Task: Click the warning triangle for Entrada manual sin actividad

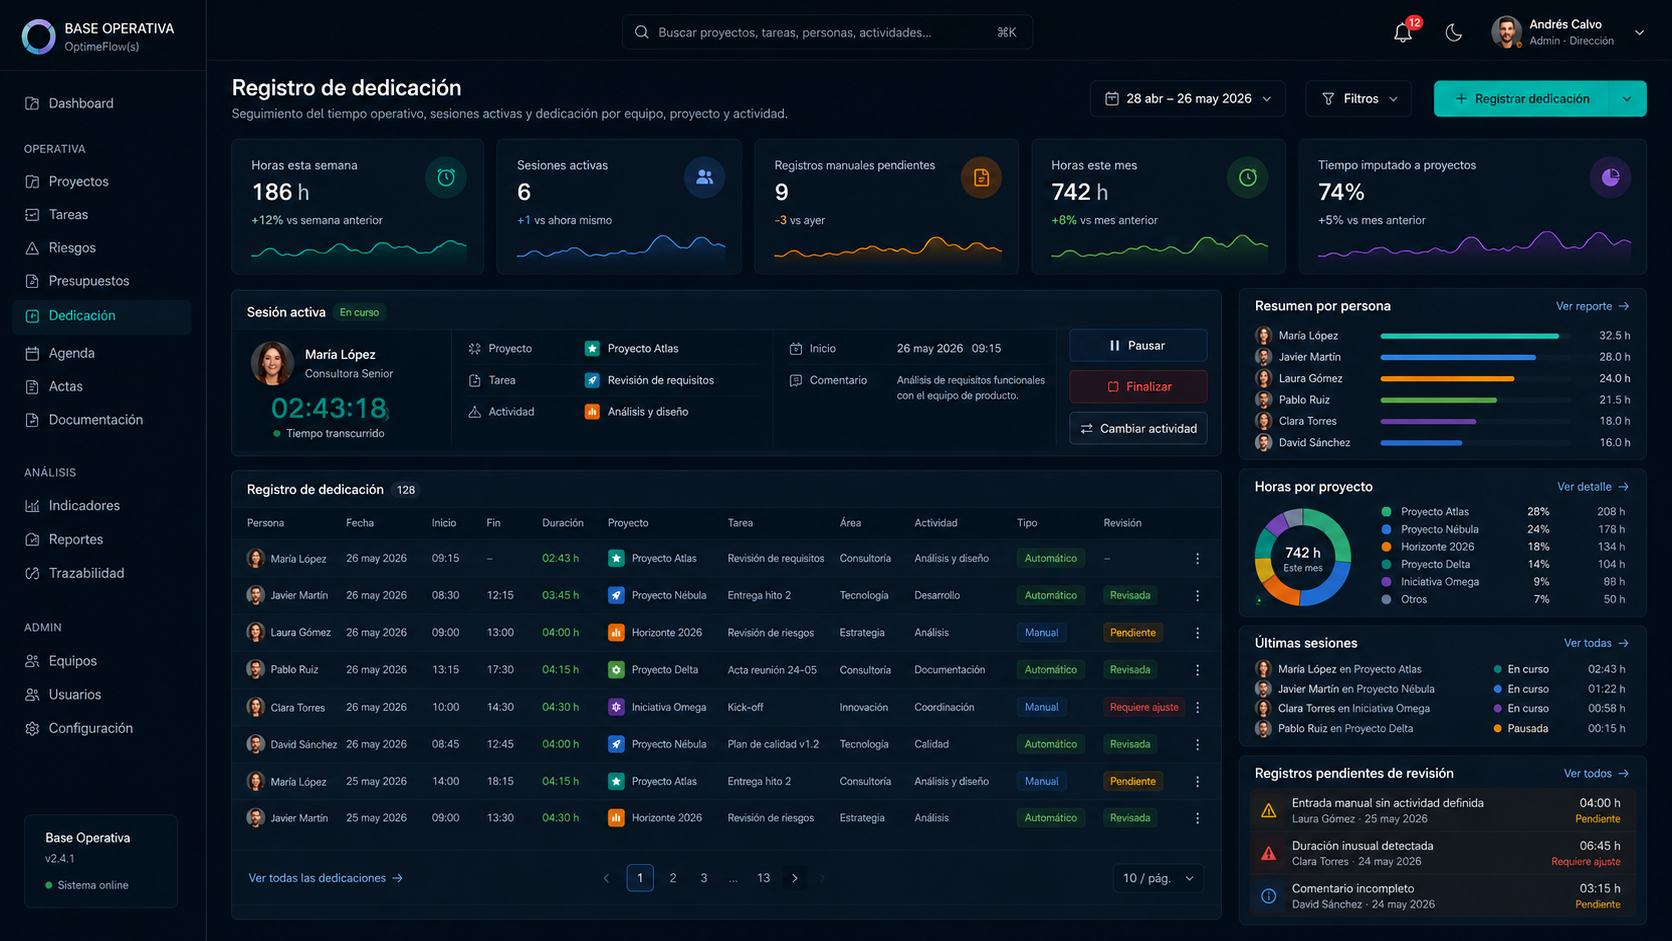Action: click(x=1268, y=811)
